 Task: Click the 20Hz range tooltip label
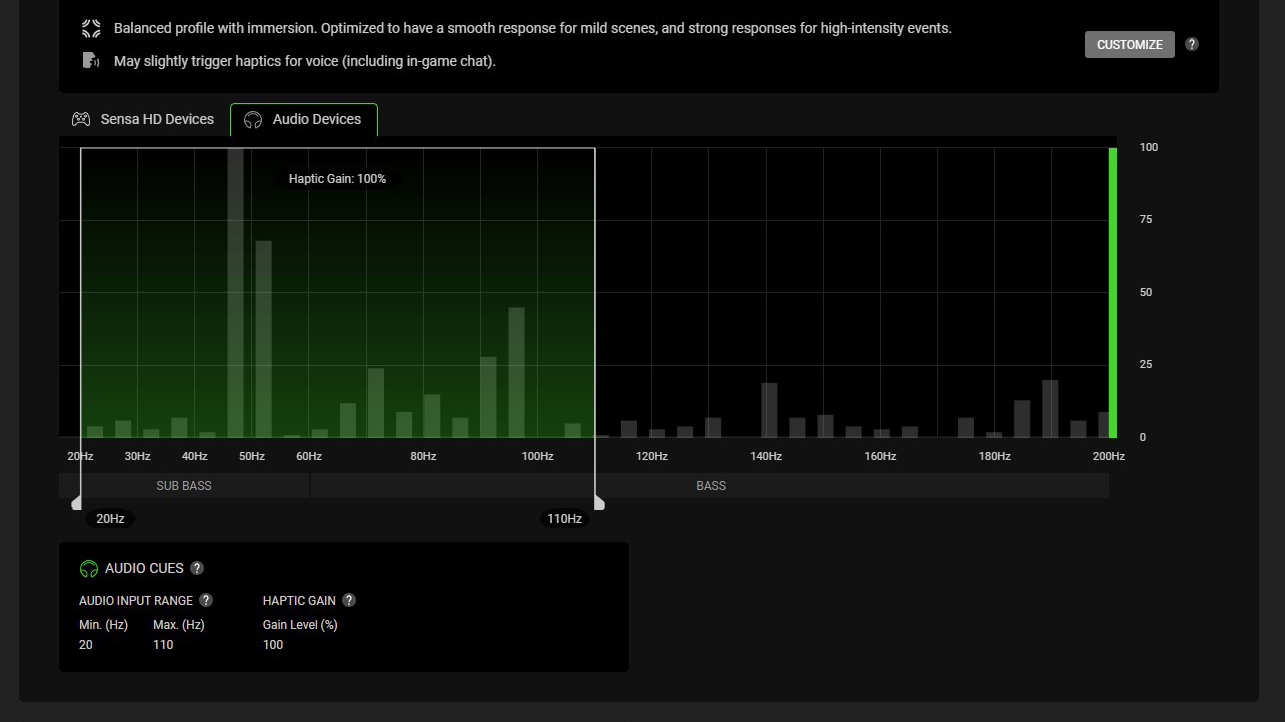click(110, 519)
